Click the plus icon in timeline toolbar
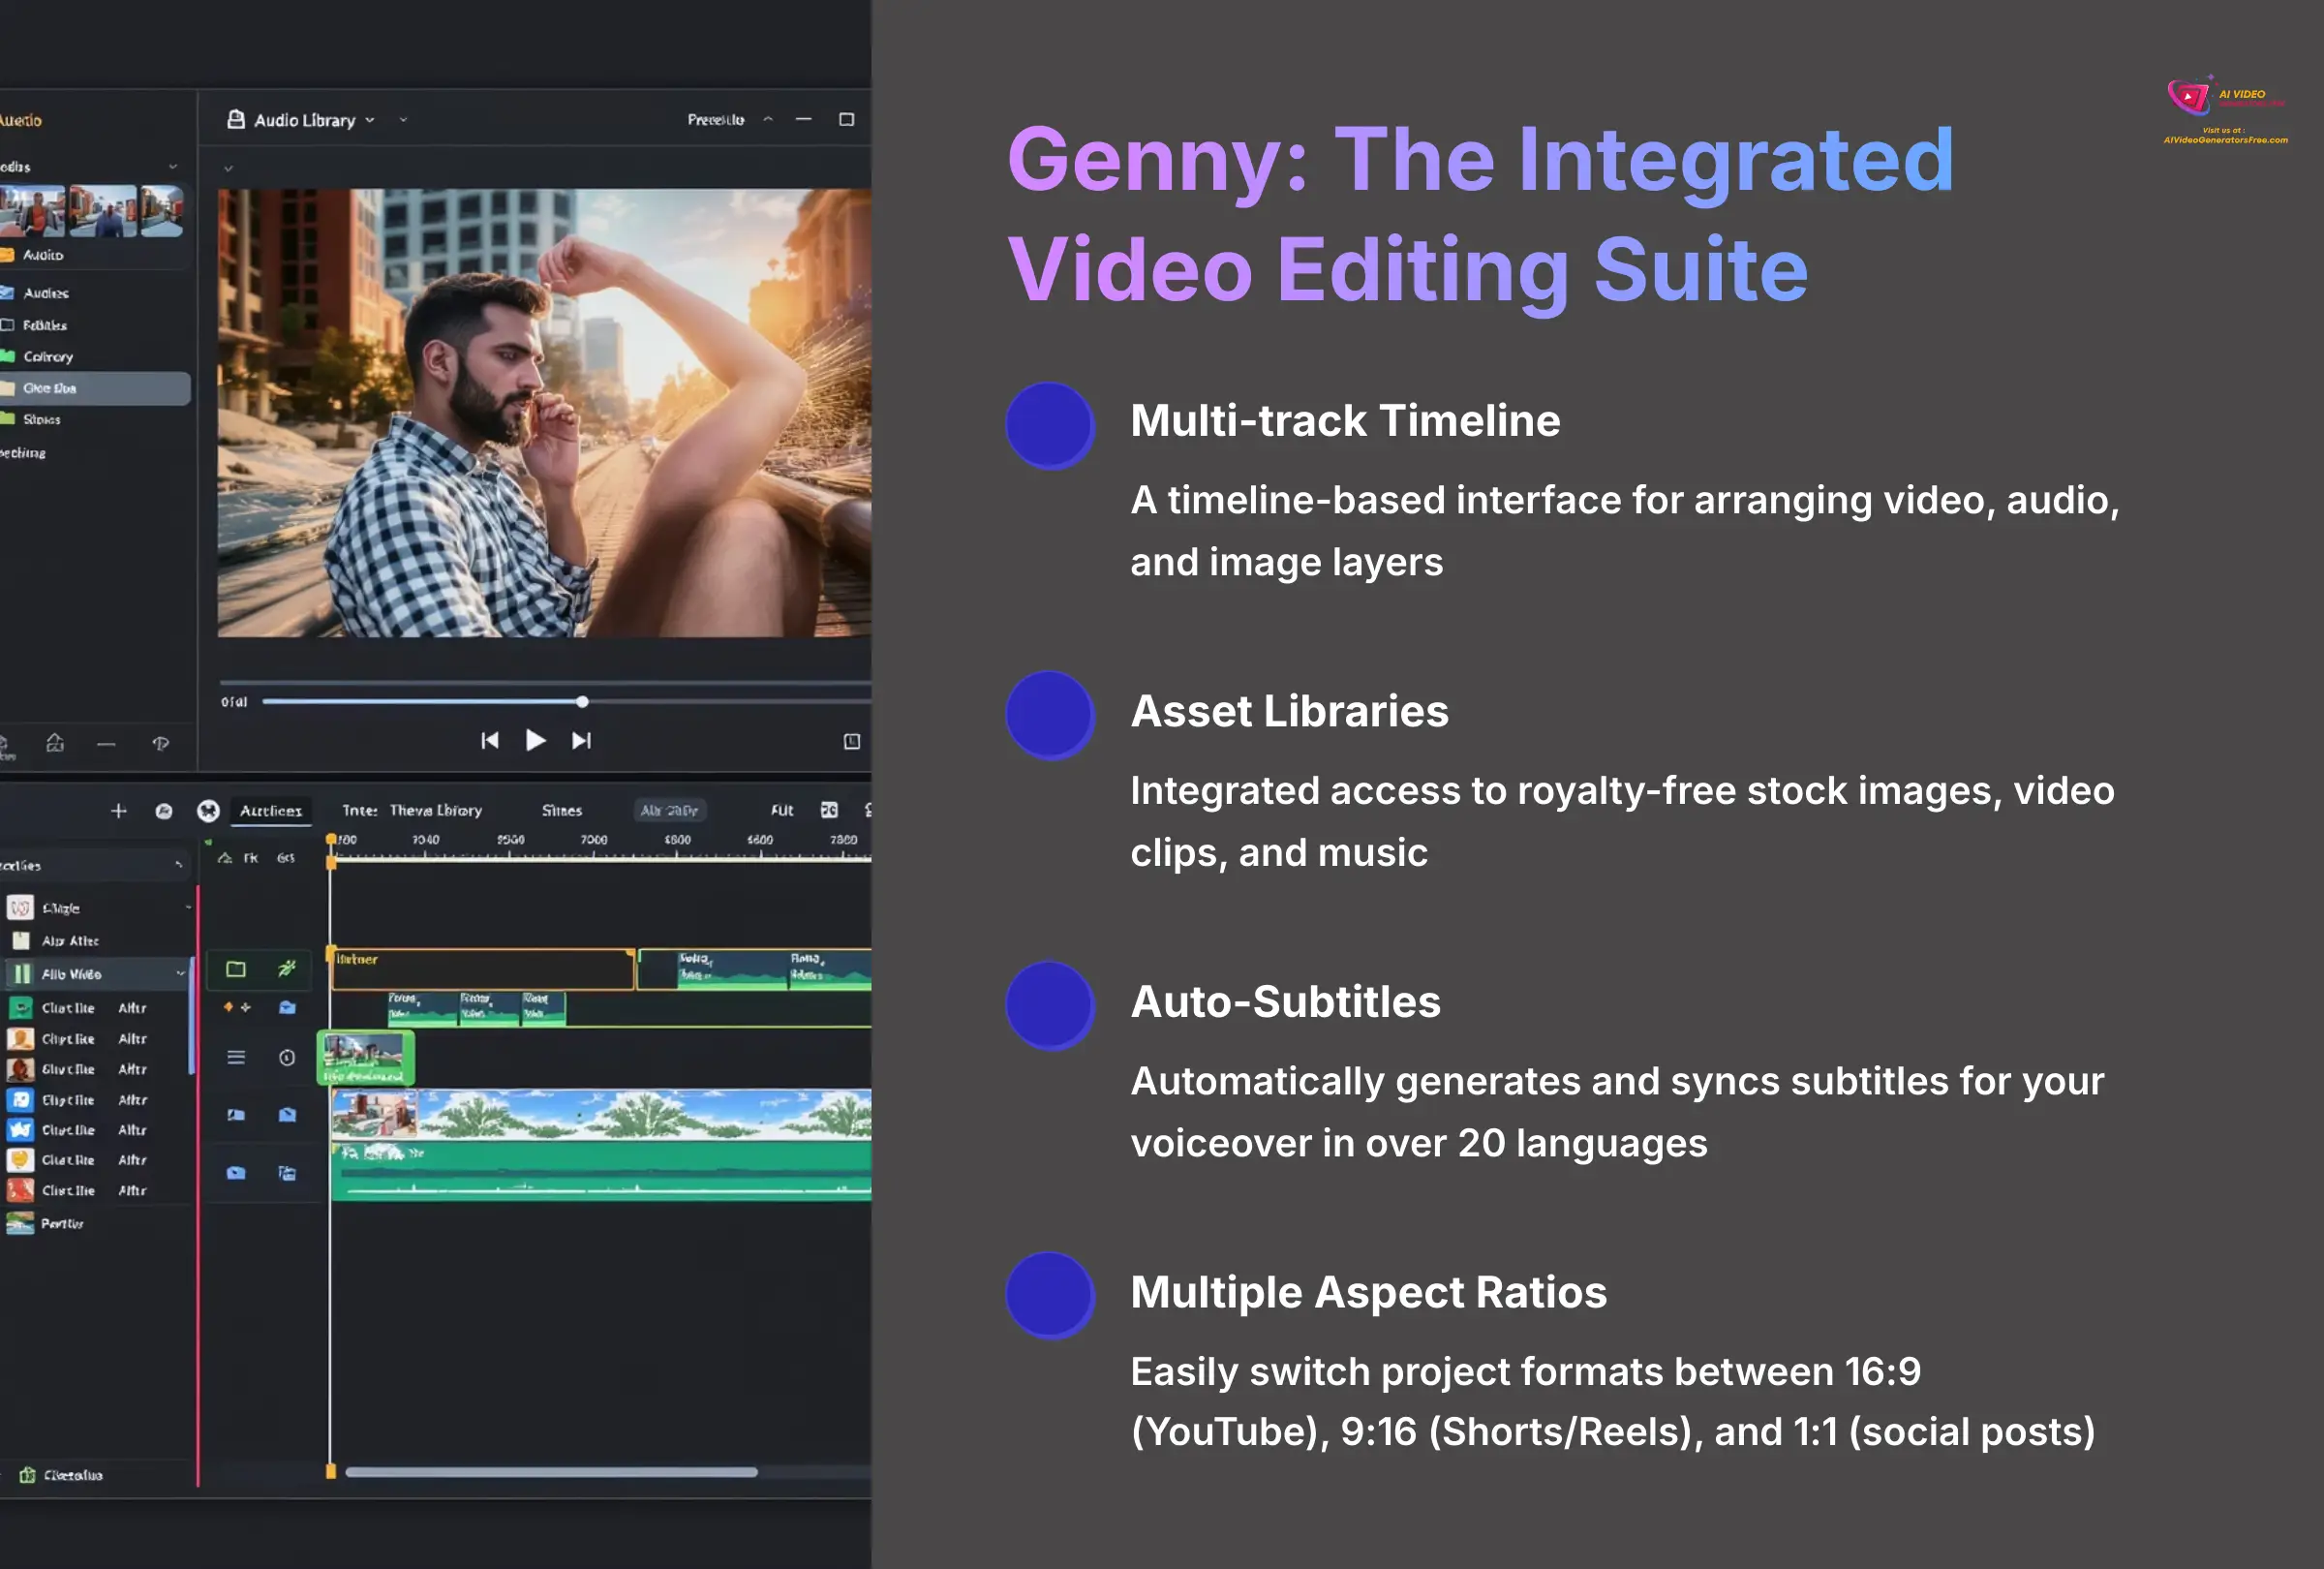The image size is (2324, 1569). point(118,811)
